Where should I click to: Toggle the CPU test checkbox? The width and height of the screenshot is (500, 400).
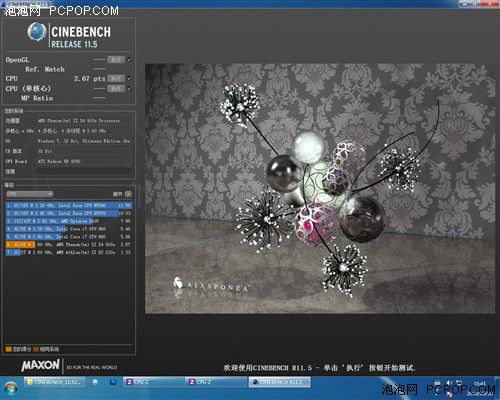point(130,79)
